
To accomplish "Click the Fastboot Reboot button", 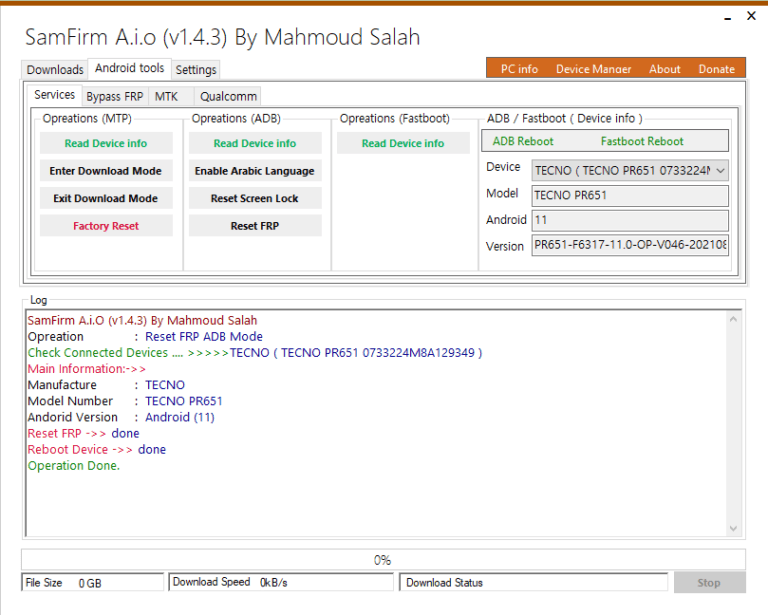I will 642,141.
